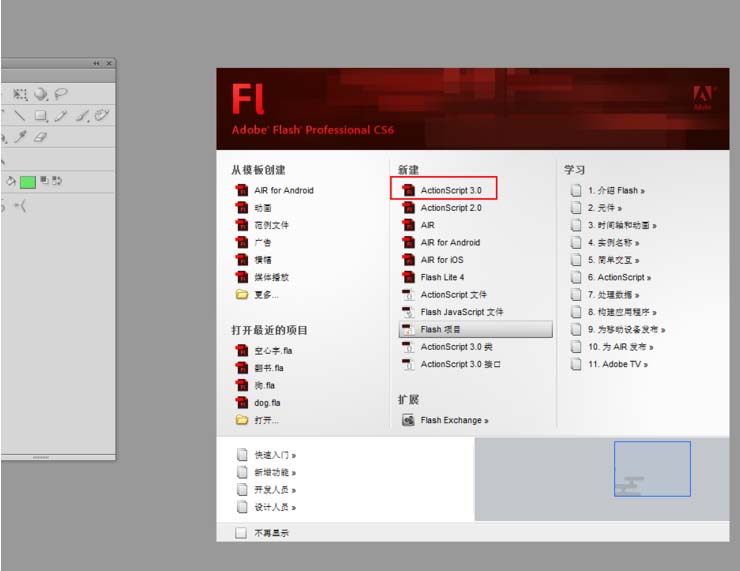740x571 pixels.
Task: Open lesson 7. 处理数据
Action: [605, 294]
